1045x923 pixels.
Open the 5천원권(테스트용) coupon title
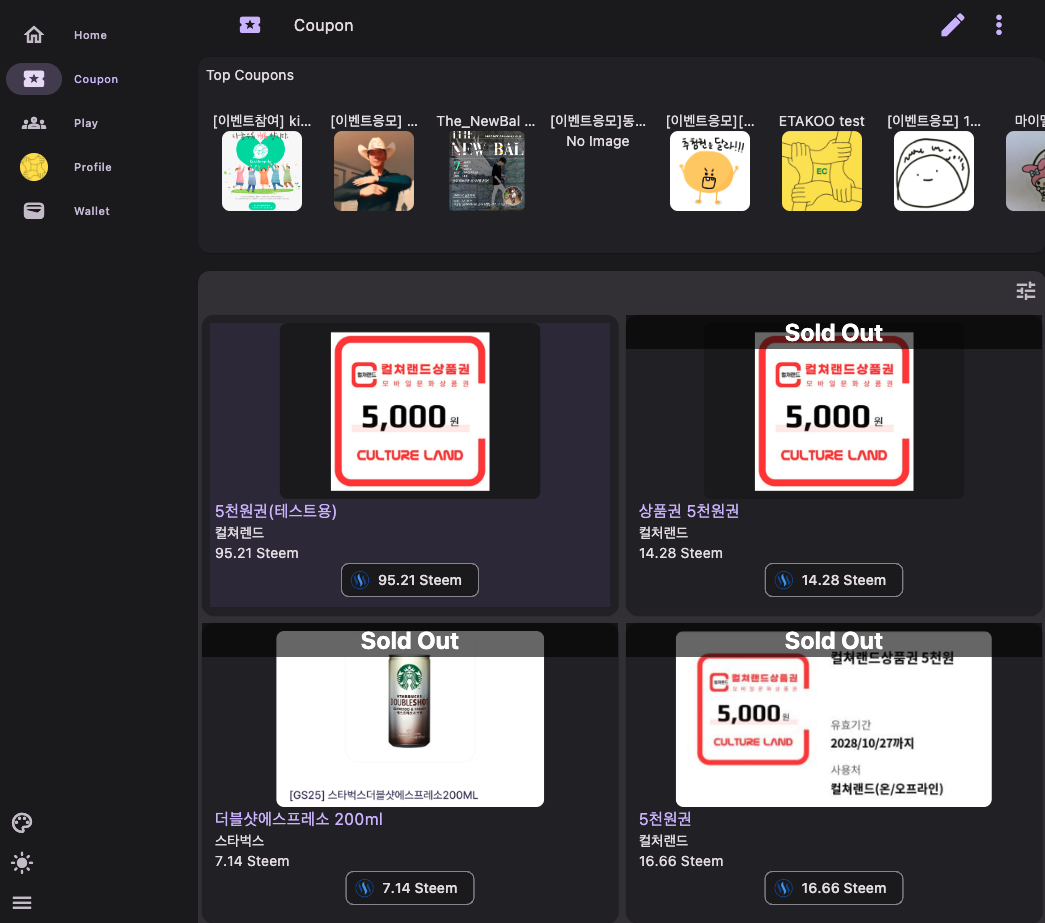click(x=276, y=510)
